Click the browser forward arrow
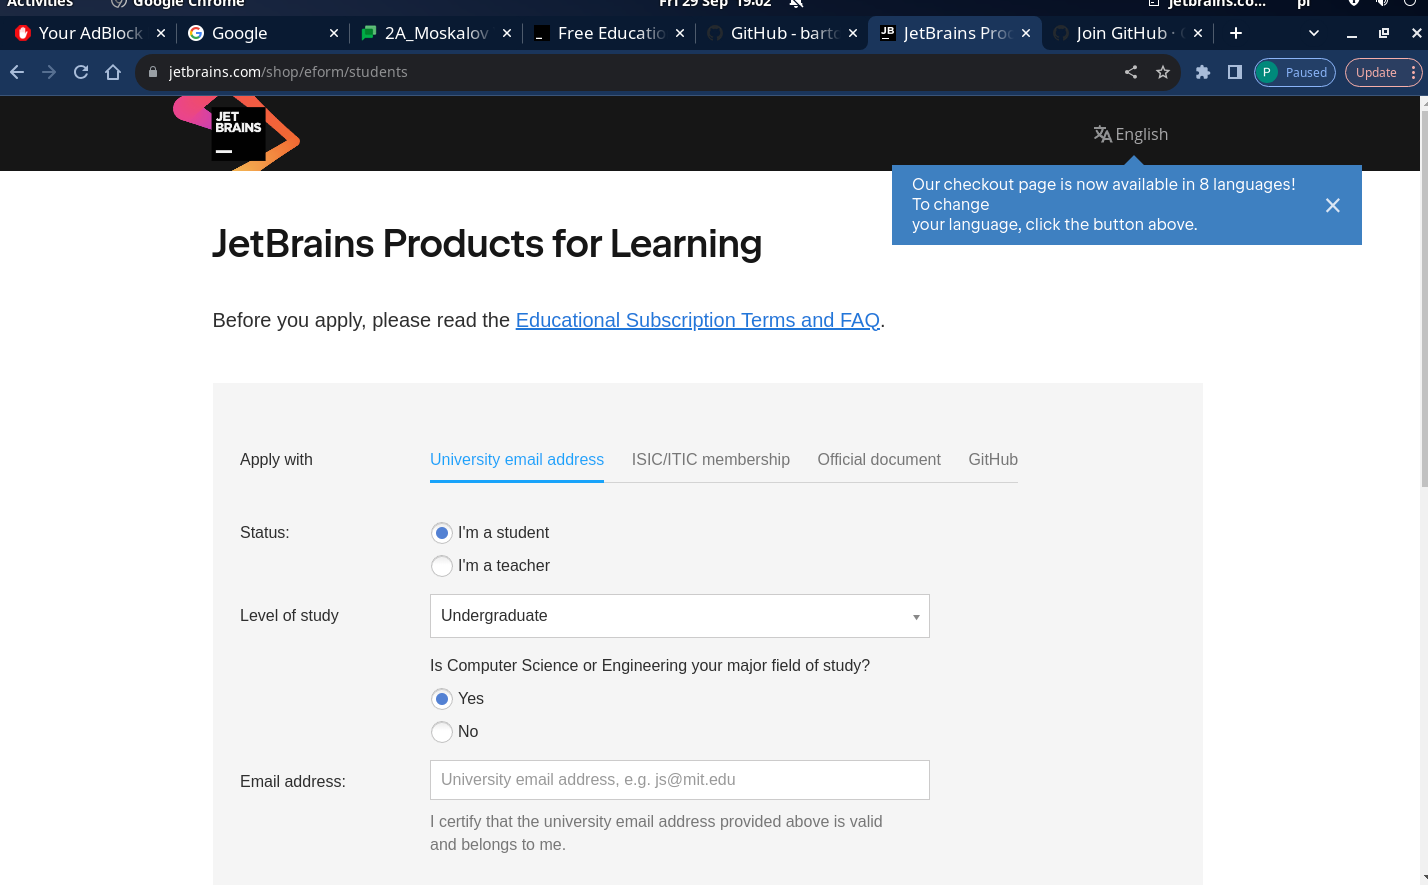The height and width of the screenshot is (885, 1428). pyautogui.click(x=49, y=72)
